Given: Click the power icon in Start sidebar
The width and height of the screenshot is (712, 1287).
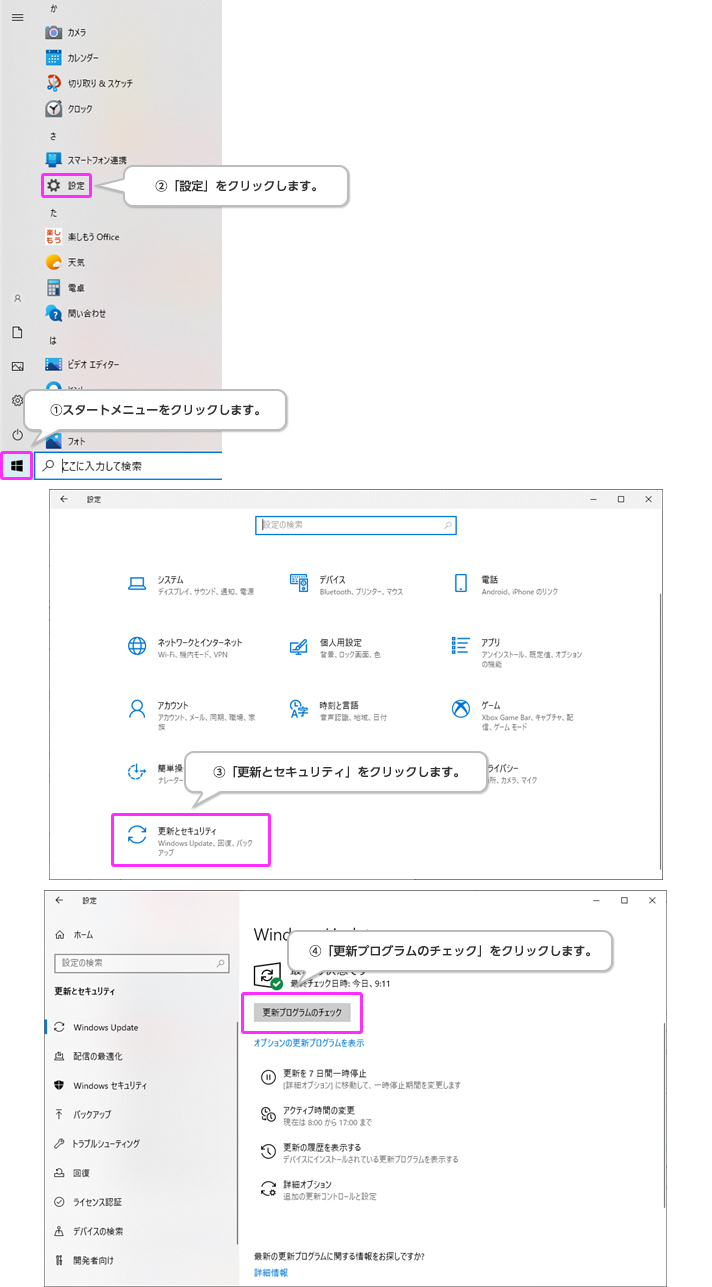Looking at the screenshot, I should tap(17, 435).
